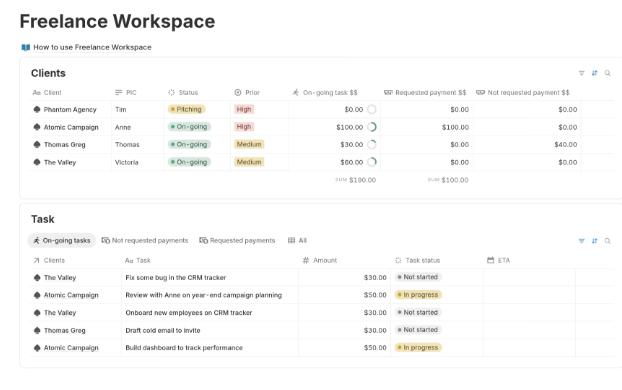The height and width of the screenshot is (390, 622).
Task: Open task Draft cold email to invite
Action: coord(163,330)
